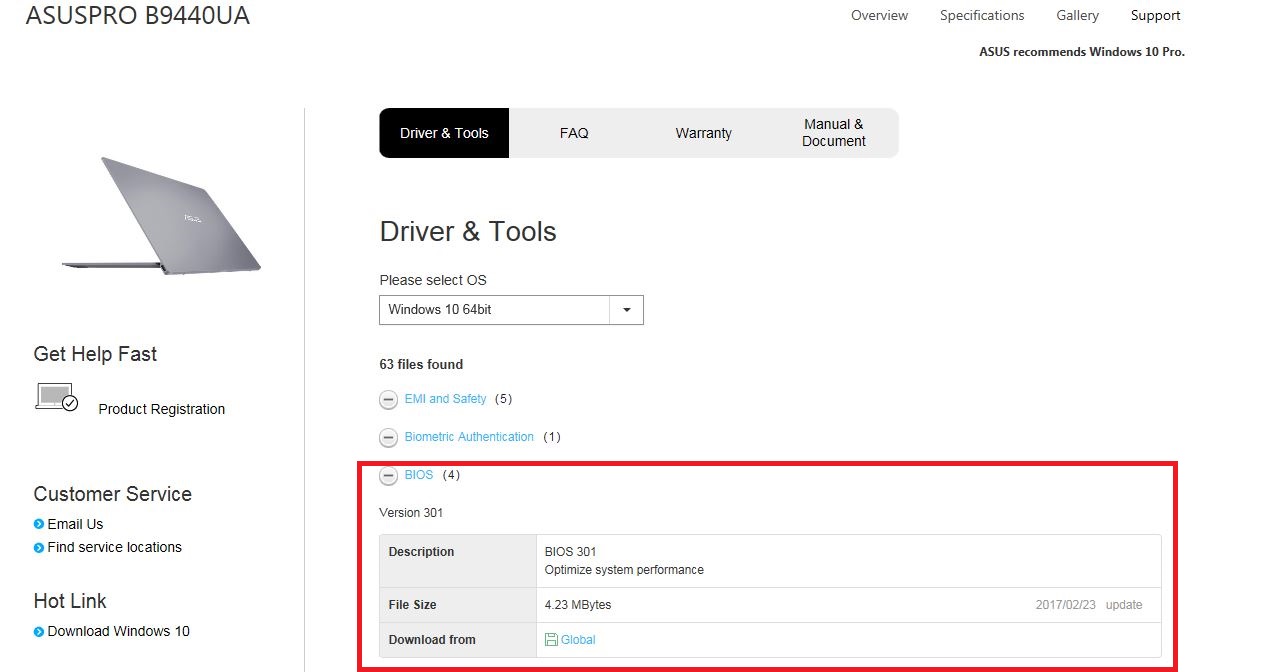
Task: Collapse the EMI and Safety section icon
Action: 389,400
